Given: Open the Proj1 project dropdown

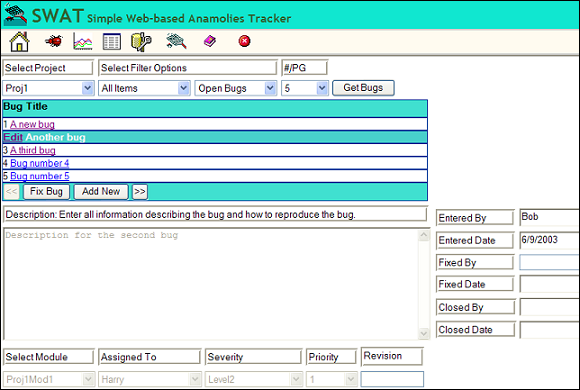Looking at the screenshot, I should pyautogui.click(x=48, y=88).
